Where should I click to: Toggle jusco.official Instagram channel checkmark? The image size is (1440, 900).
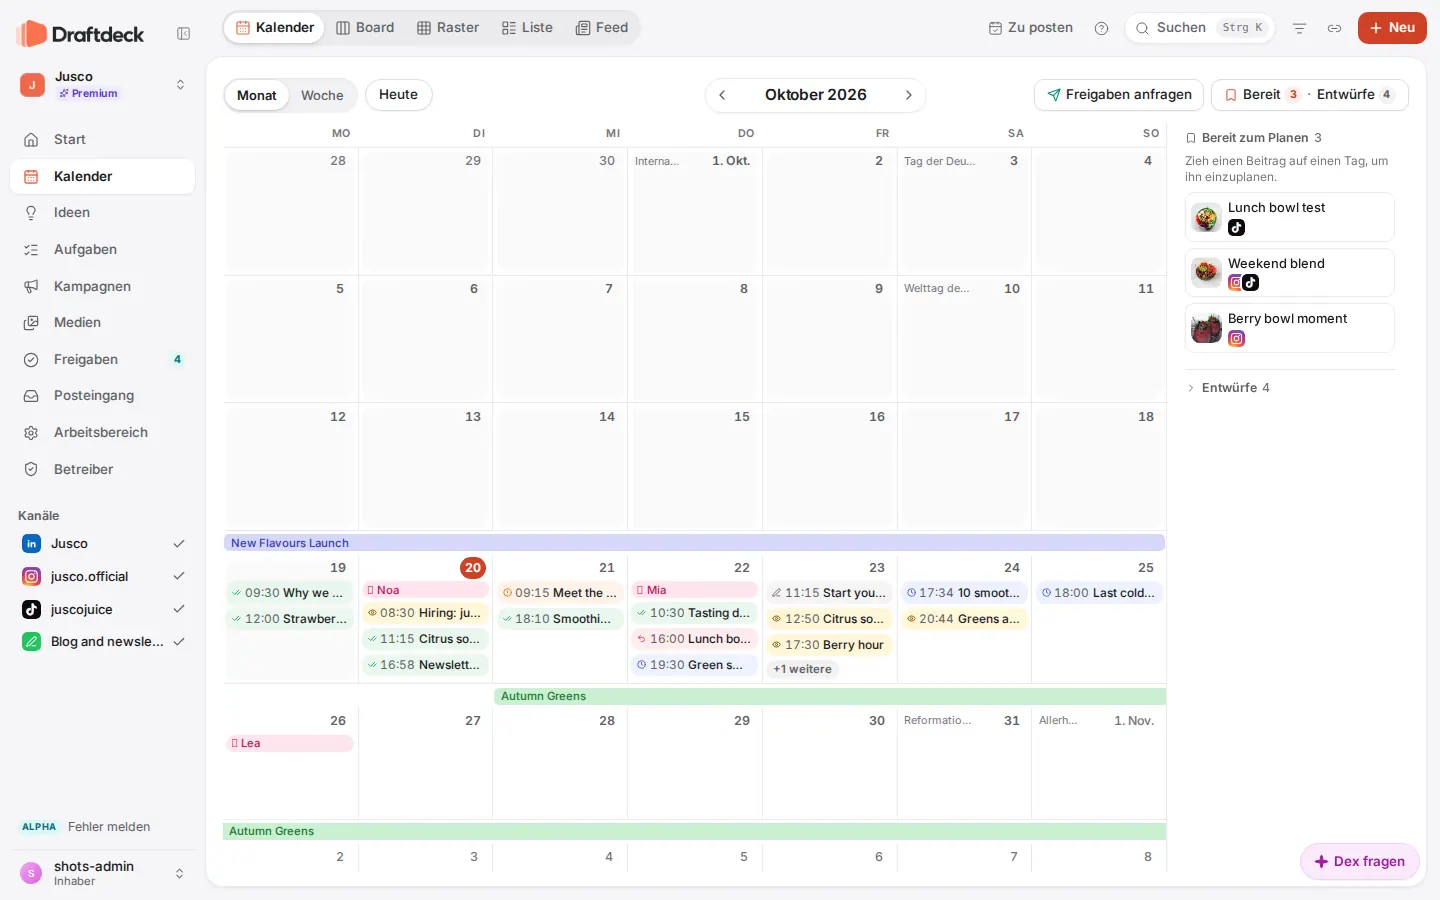(x=179, y=576)
